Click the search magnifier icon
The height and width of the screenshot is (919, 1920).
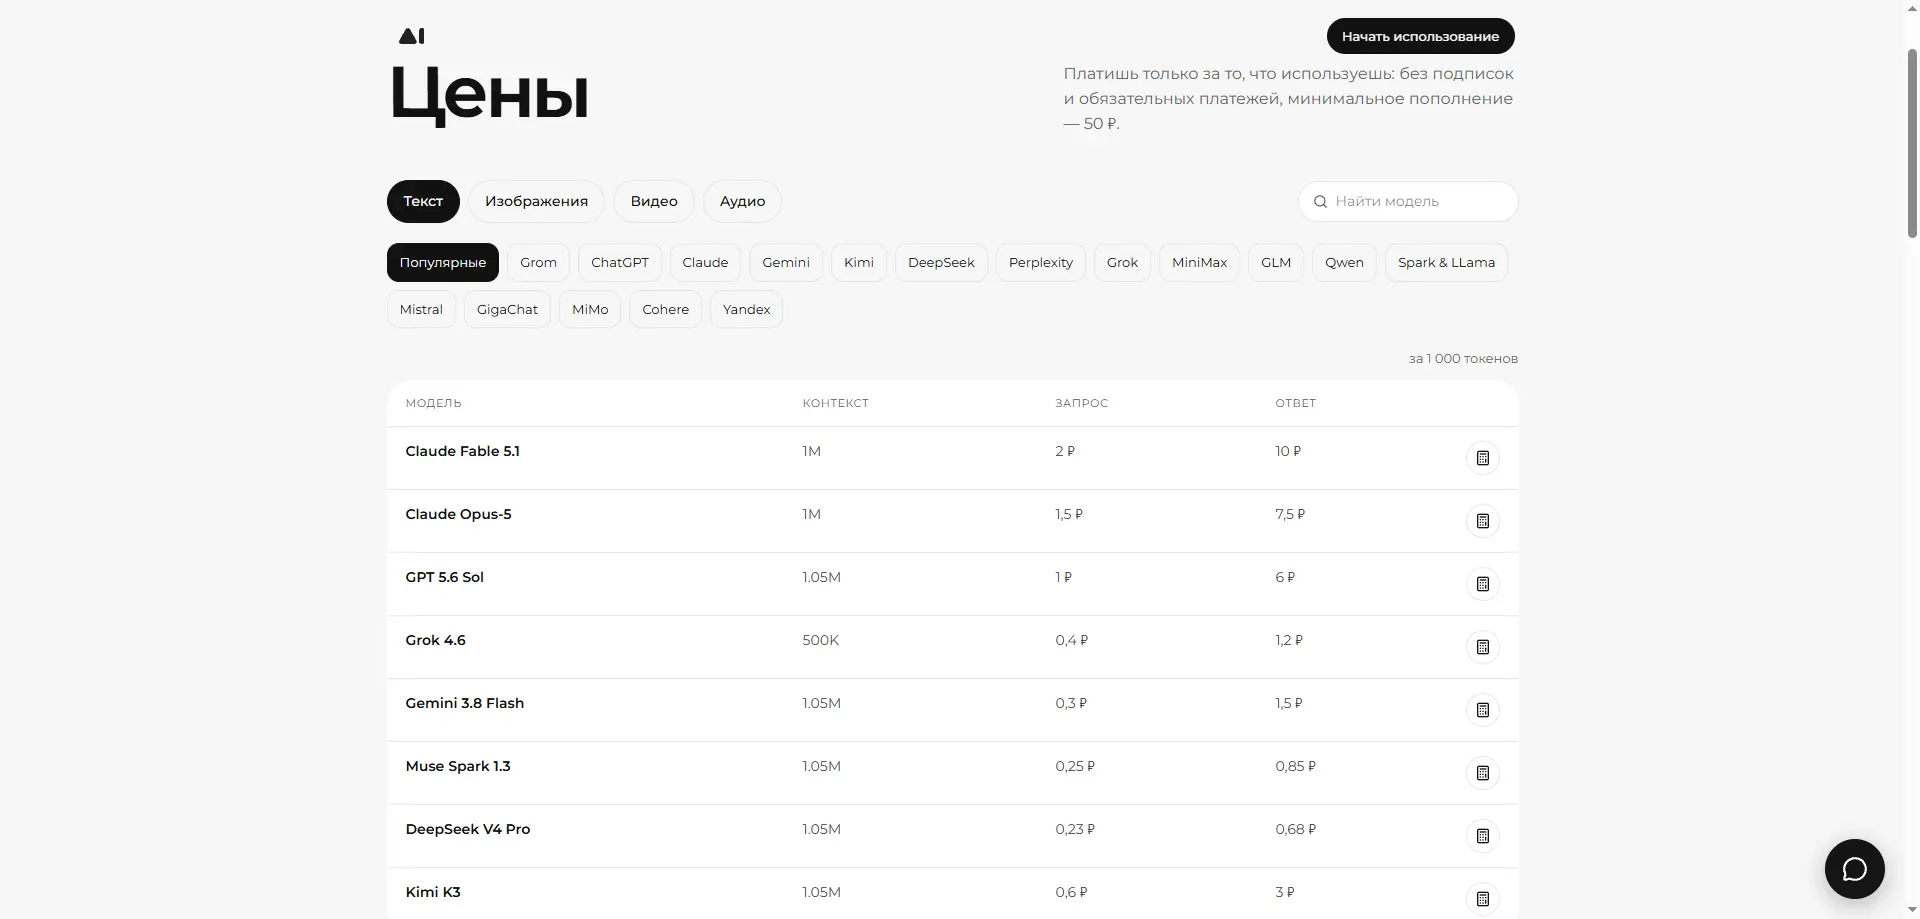(x=1320, y=202)
